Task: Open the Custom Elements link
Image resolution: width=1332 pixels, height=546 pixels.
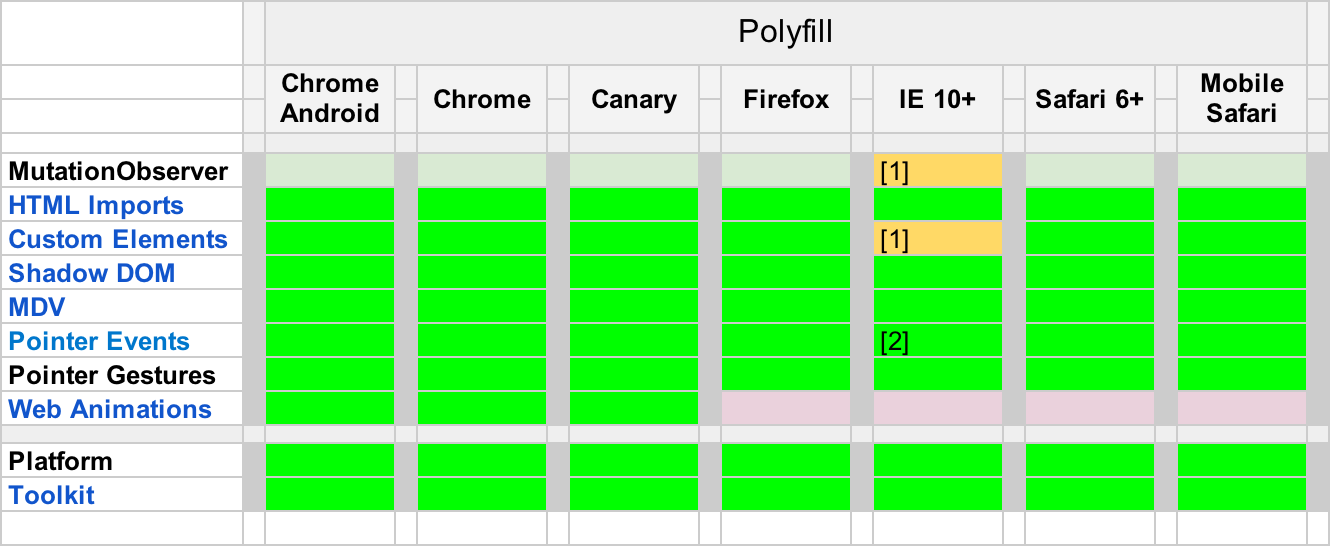Action: (x=118, y=240)
